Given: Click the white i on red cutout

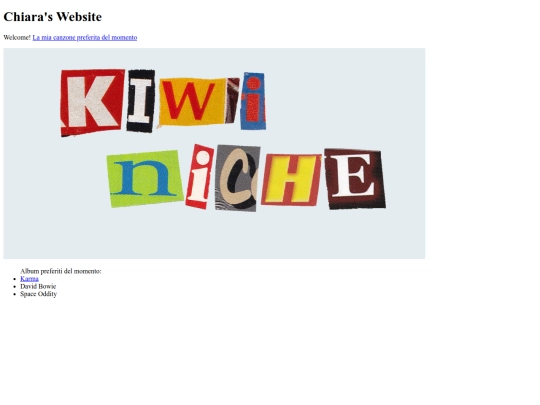Looking at the screenshot, I should (x=199, y=176).
